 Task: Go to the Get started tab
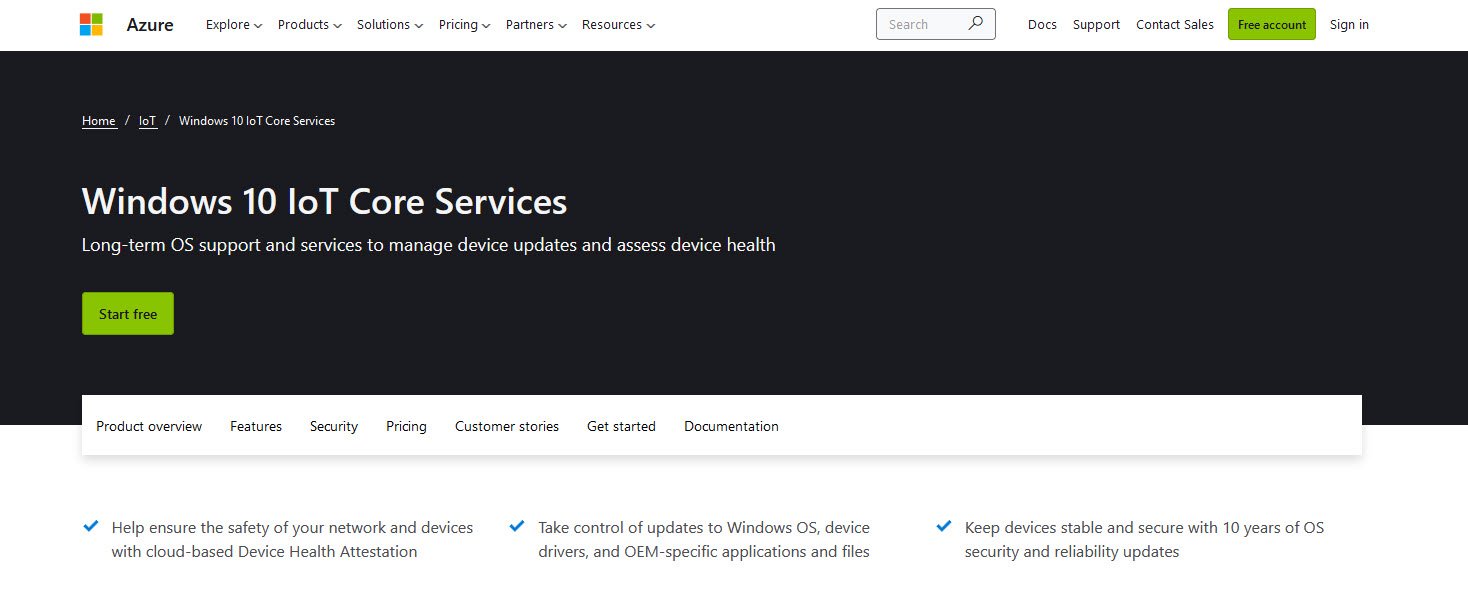click(621, 426)
